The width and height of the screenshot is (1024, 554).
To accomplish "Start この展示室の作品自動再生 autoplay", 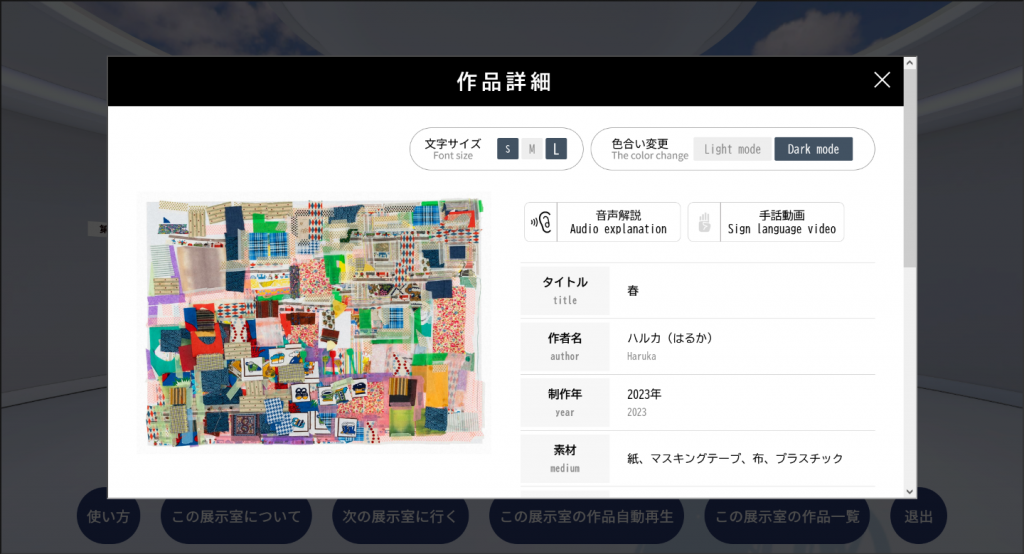I will pos(587,517).
